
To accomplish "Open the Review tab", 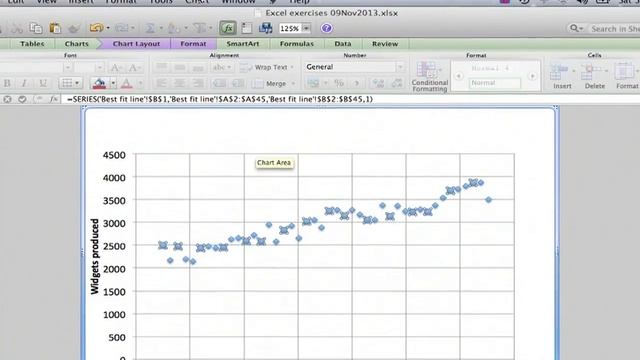I will click(384, 44).
